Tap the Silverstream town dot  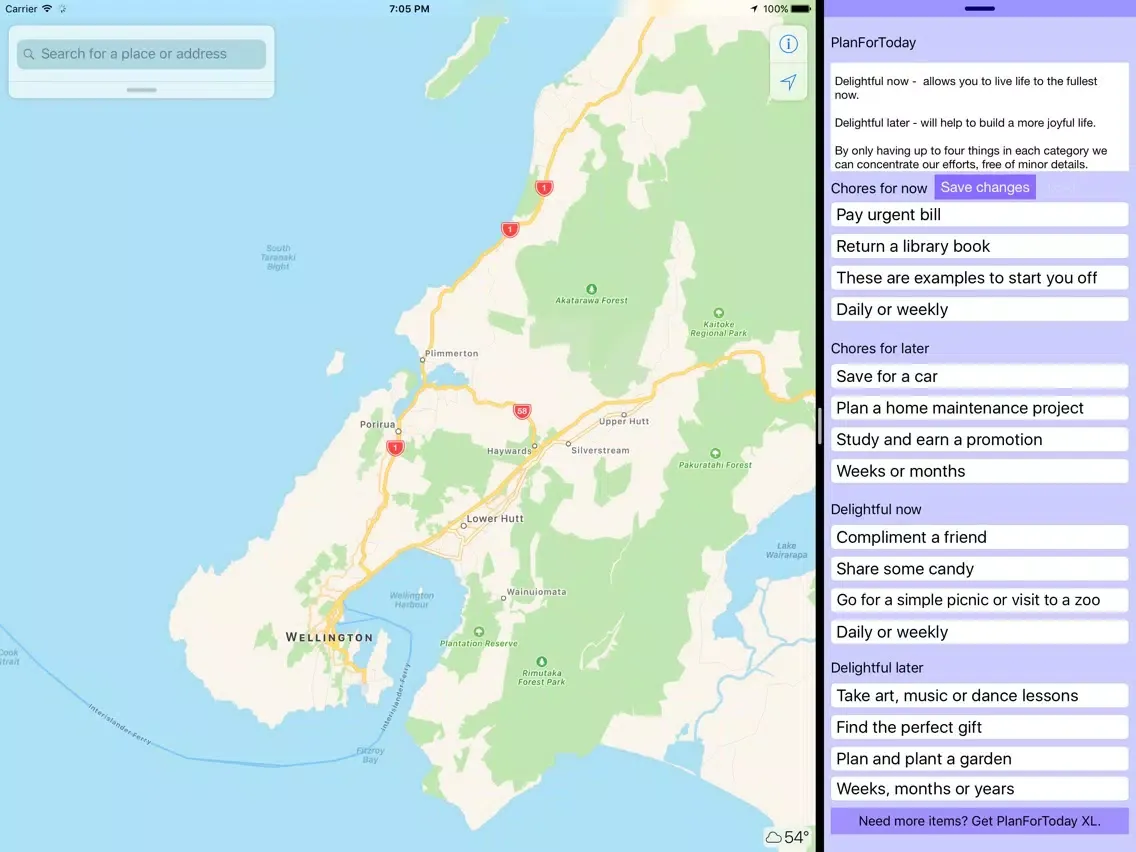point(568,443)
